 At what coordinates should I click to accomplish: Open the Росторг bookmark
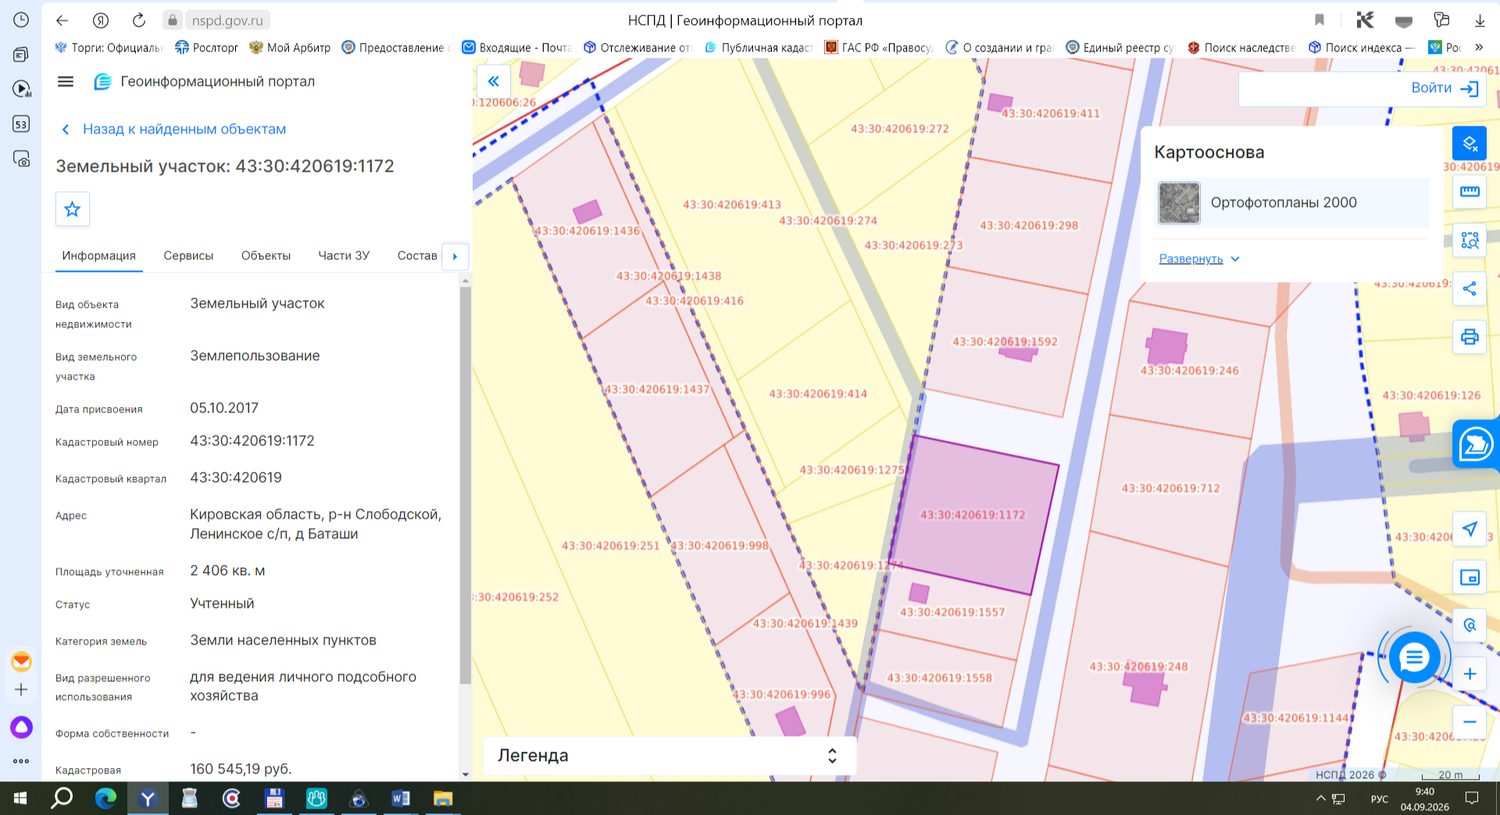click(x=207, y=47)
